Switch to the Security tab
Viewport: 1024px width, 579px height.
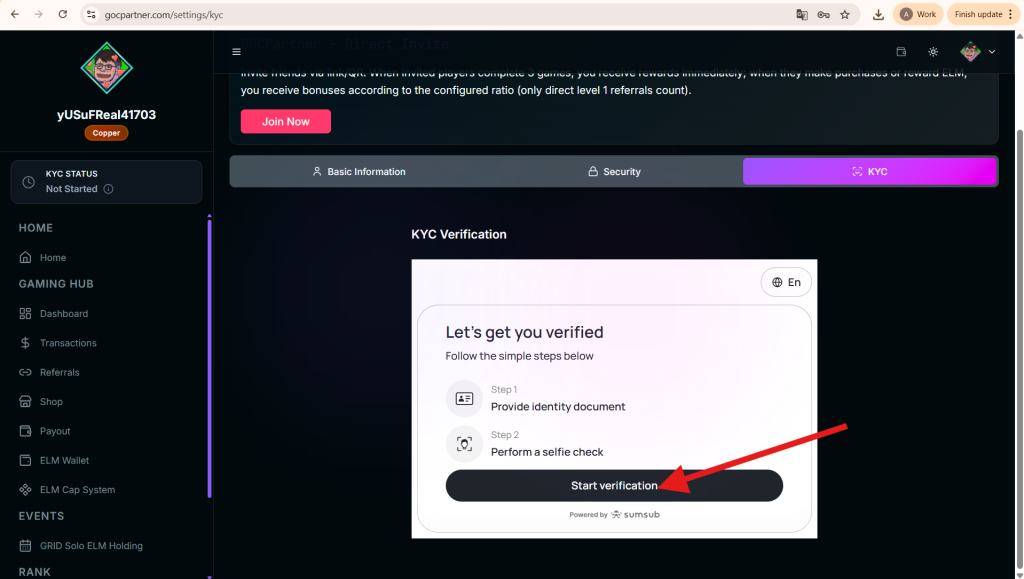pos(614,172)
